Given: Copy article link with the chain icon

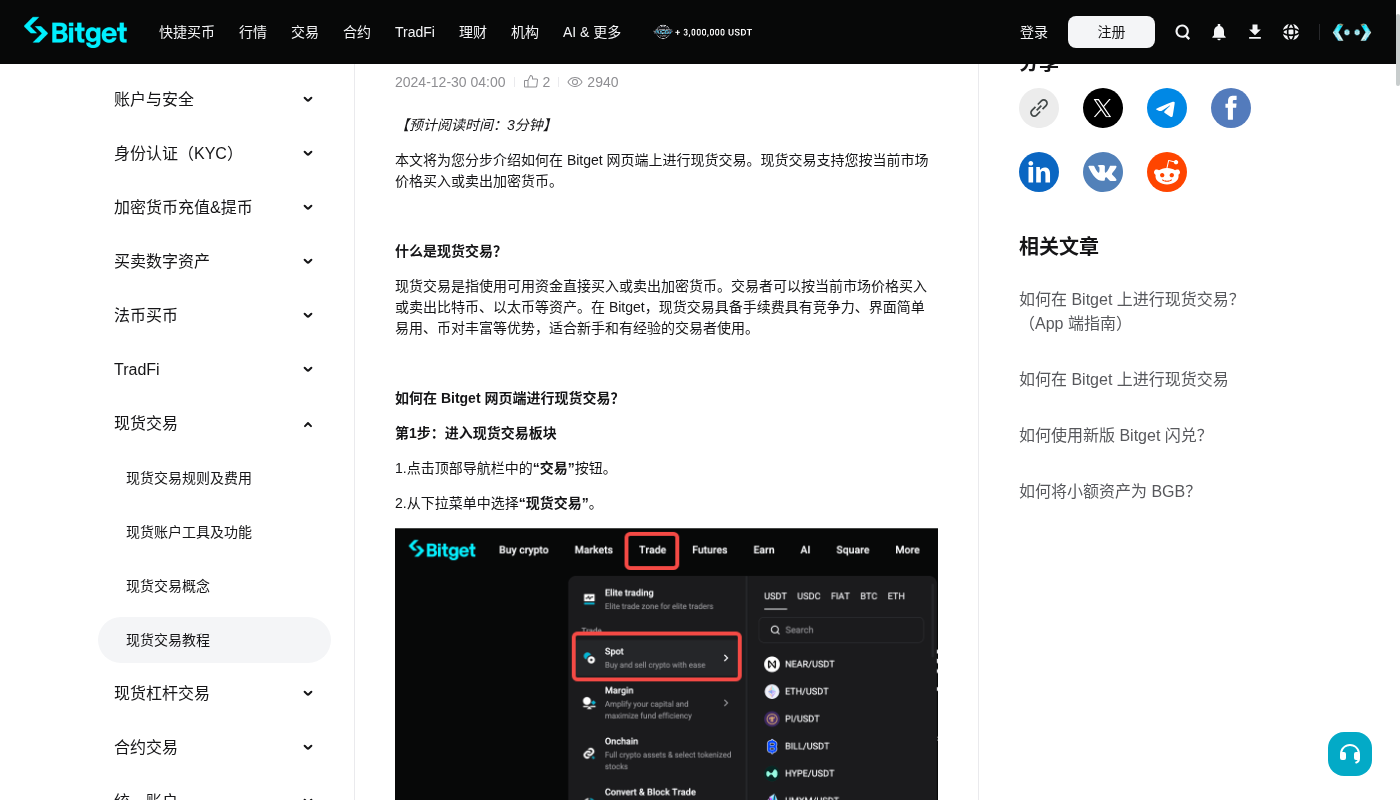Looking at the screenshot, I should click(1039, 108).
